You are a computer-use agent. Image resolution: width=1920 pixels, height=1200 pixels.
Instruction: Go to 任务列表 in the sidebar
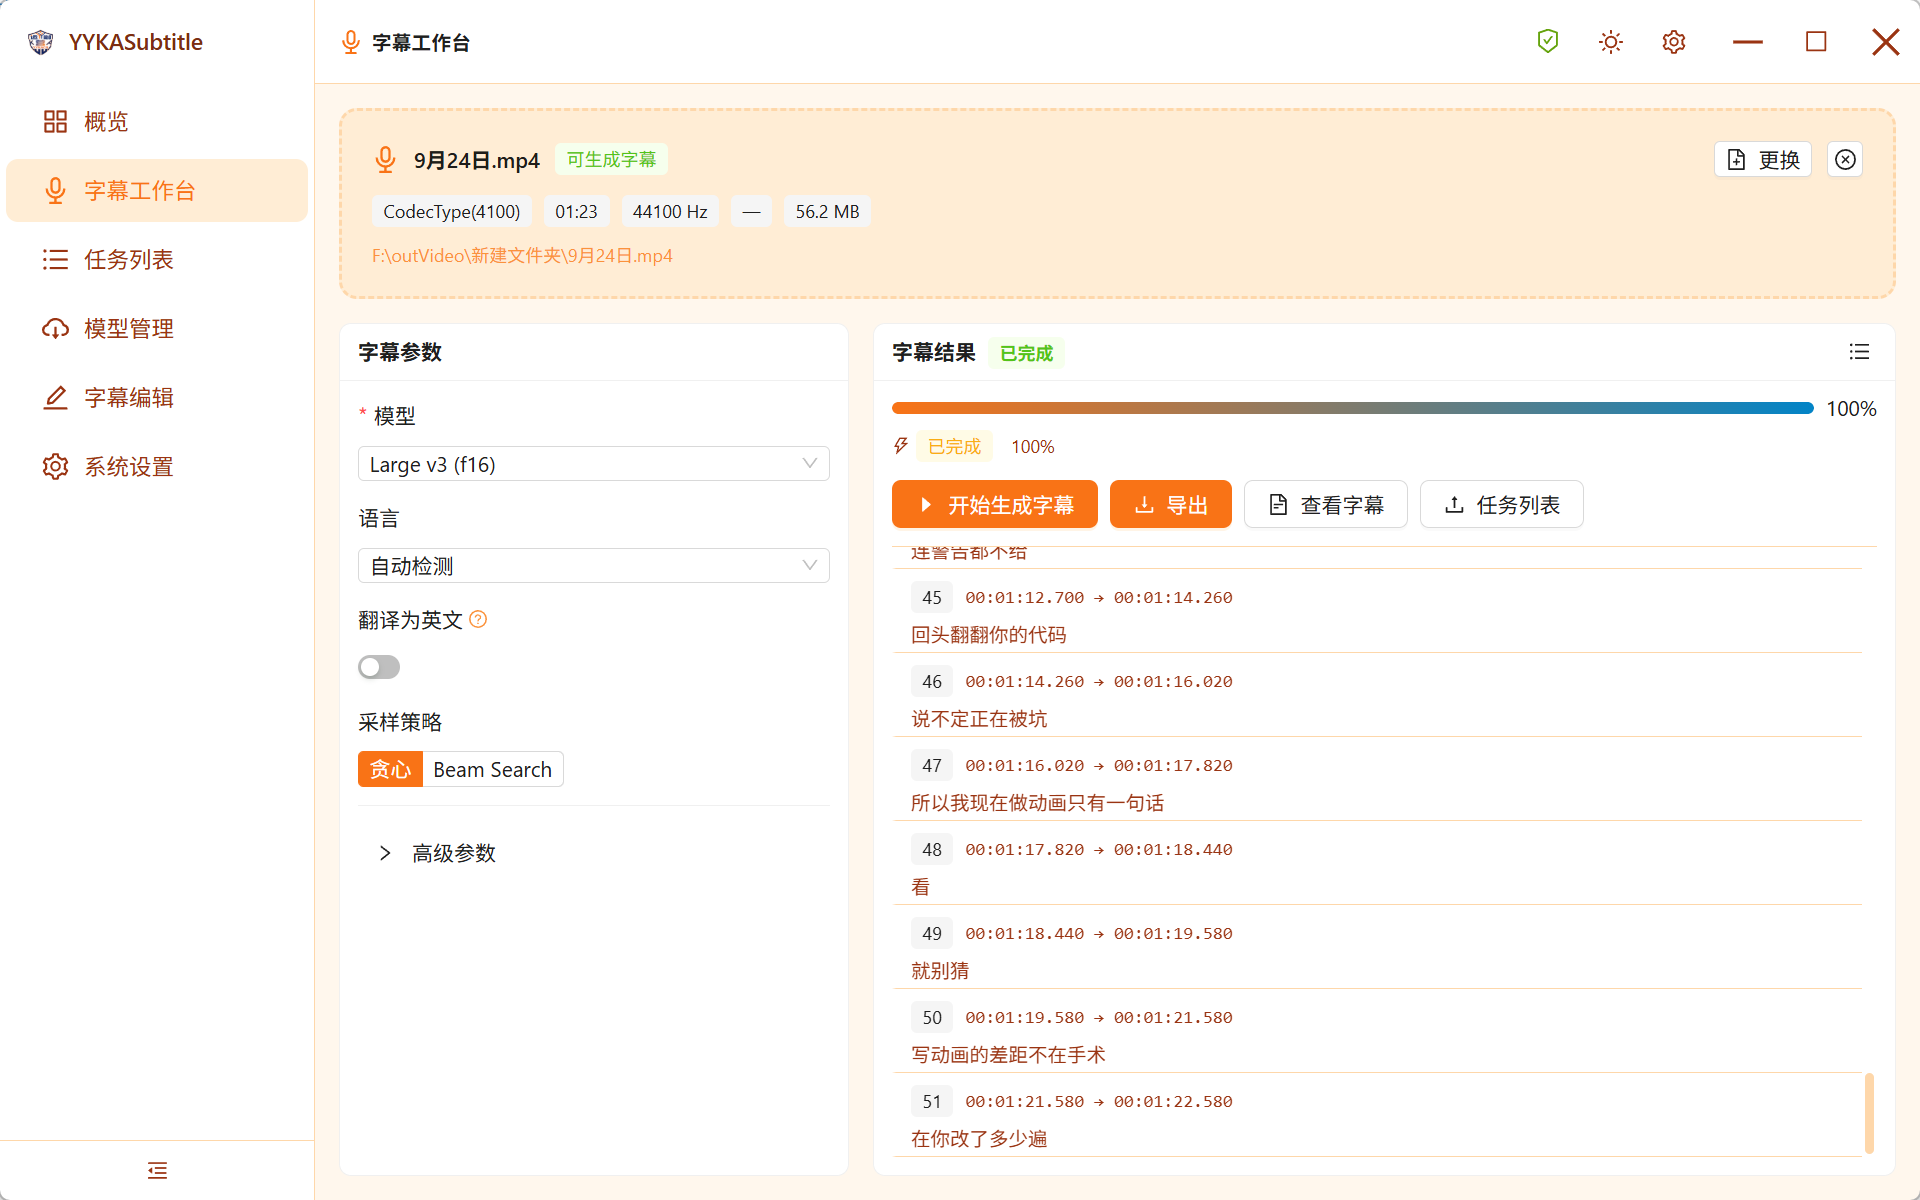tap(157, 260)
